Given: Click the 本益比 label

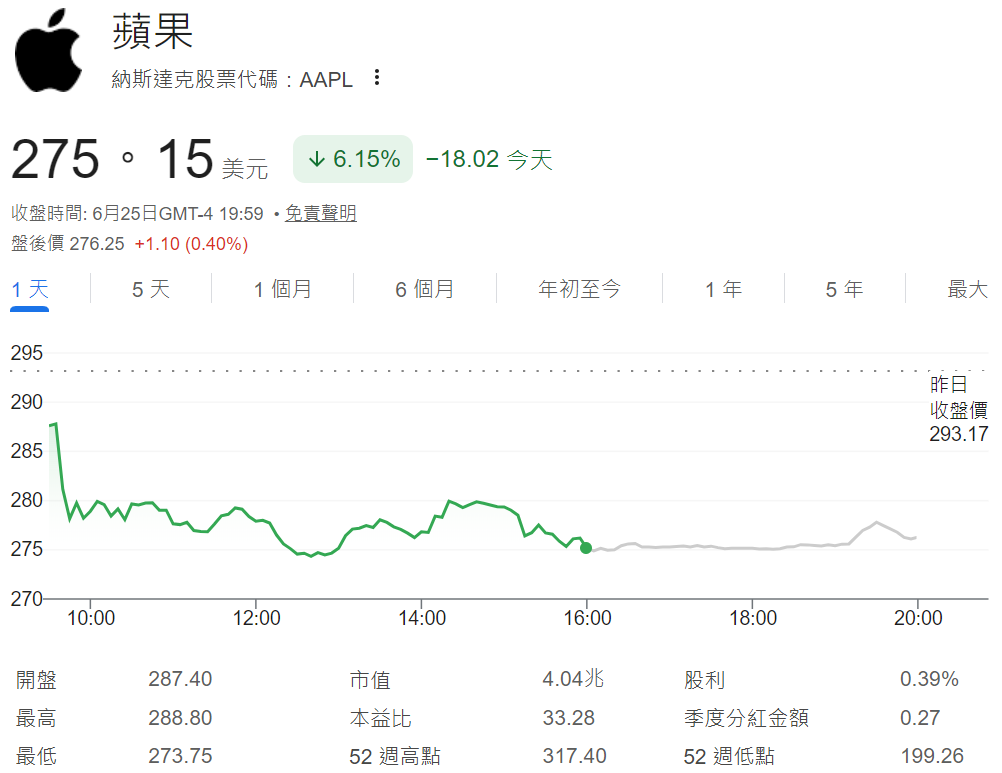Looking at the screenshot, I should point(380,718).
